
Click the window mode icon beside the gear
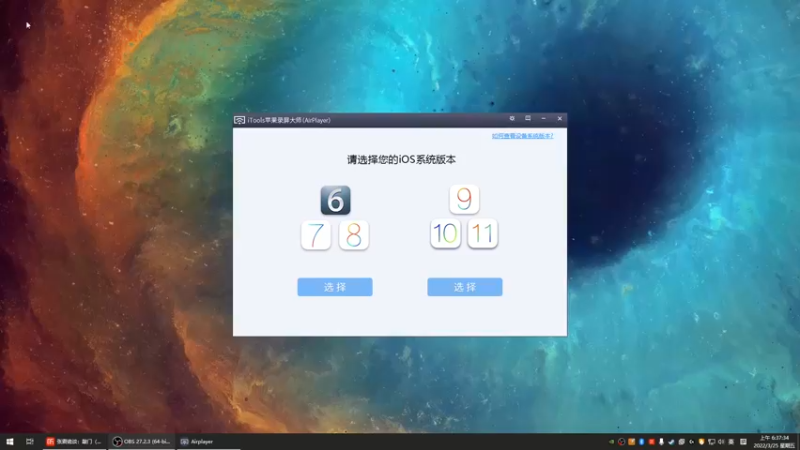[528, 118]
